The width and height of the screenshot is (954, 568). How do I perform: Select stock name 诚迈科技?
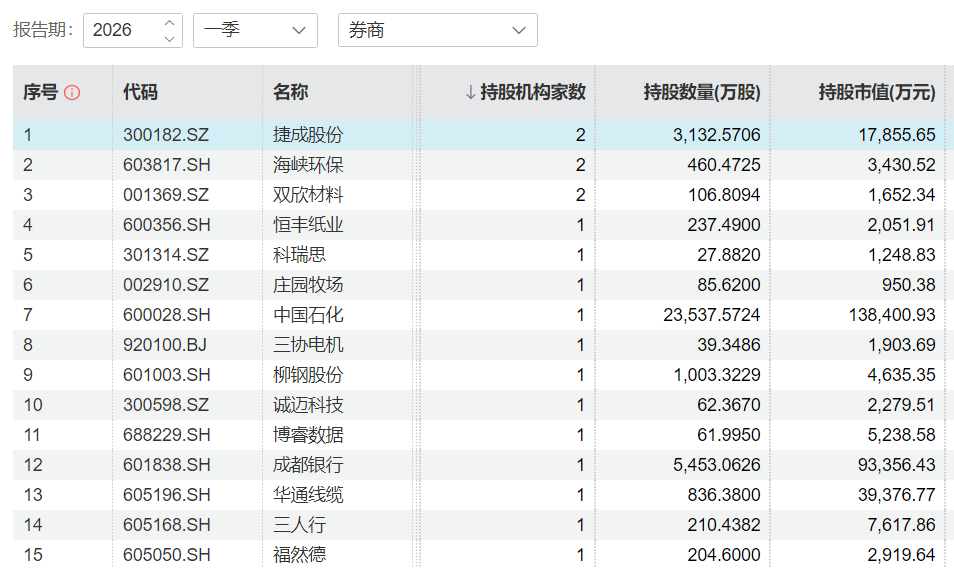308,405
